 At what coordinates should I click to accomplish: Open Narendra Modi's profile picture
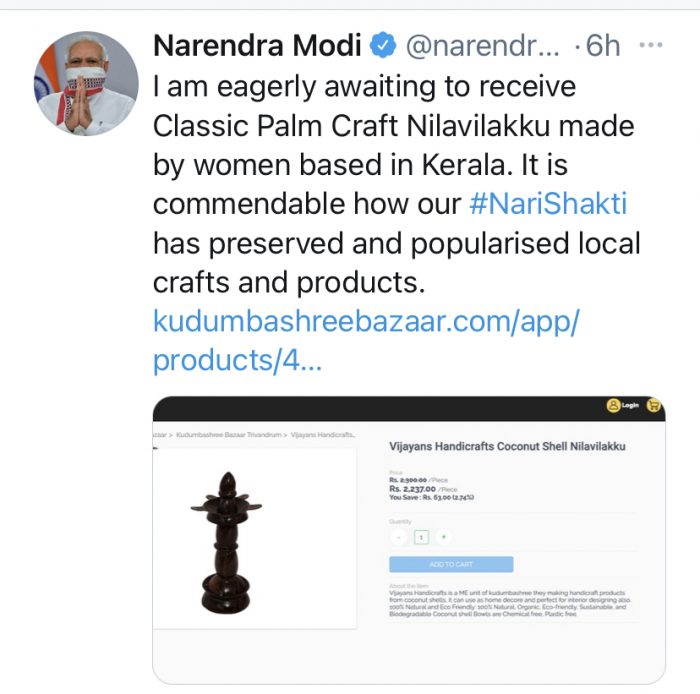pyautogui.click(x=85, y=83)
